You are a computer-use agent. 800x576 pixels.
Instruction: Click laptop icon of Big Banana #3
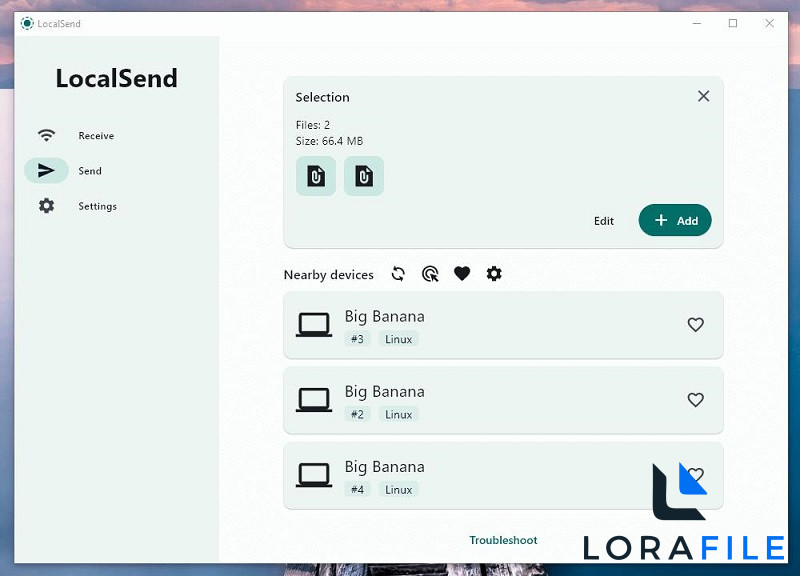point(314,325)
